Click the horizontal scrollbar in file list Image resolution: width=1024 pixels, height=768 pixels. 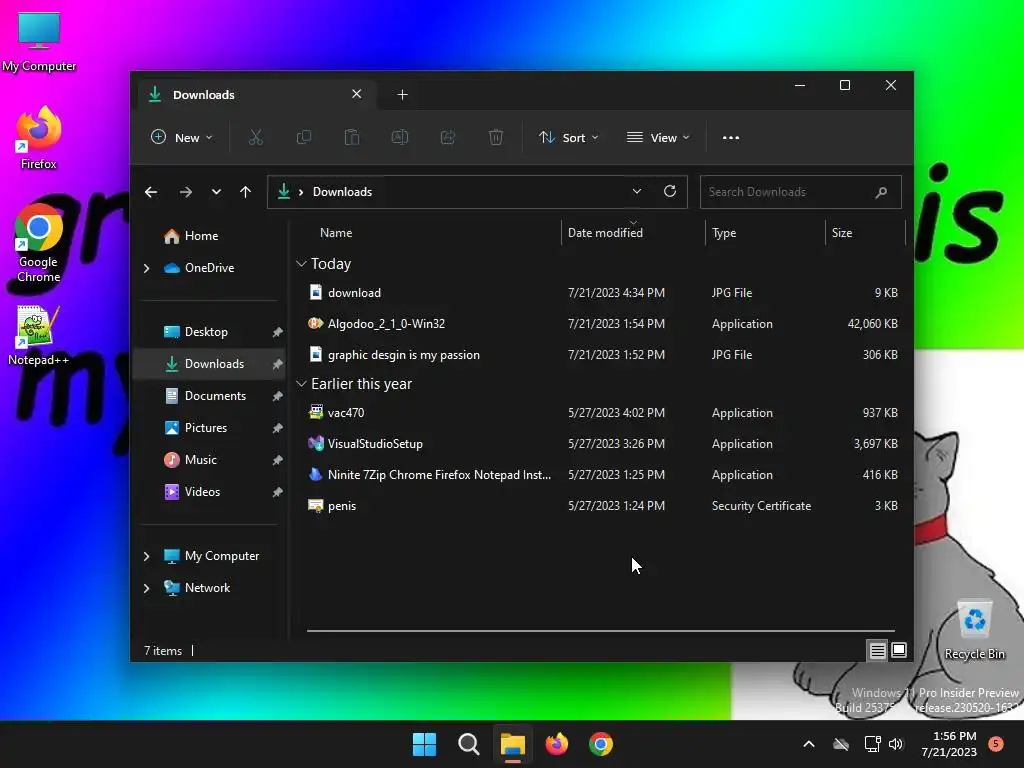click(x=601, y=631)
